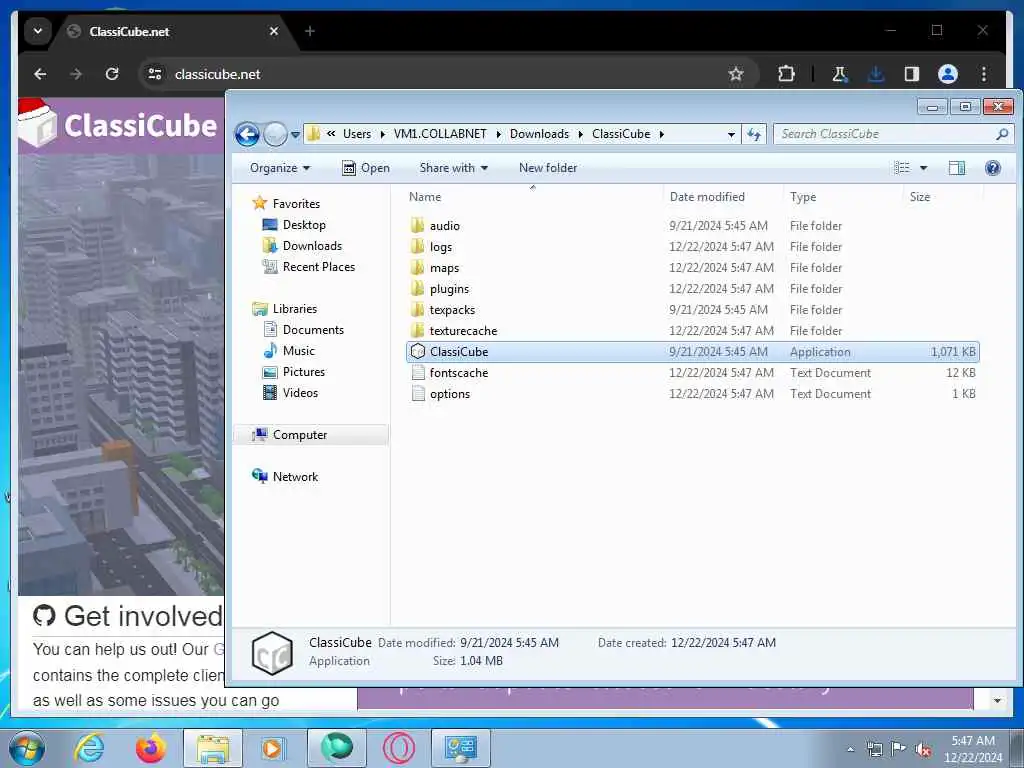Select the plugins folder icon
Viewport: 1024px width, 768px height.
tap(418, 288)
